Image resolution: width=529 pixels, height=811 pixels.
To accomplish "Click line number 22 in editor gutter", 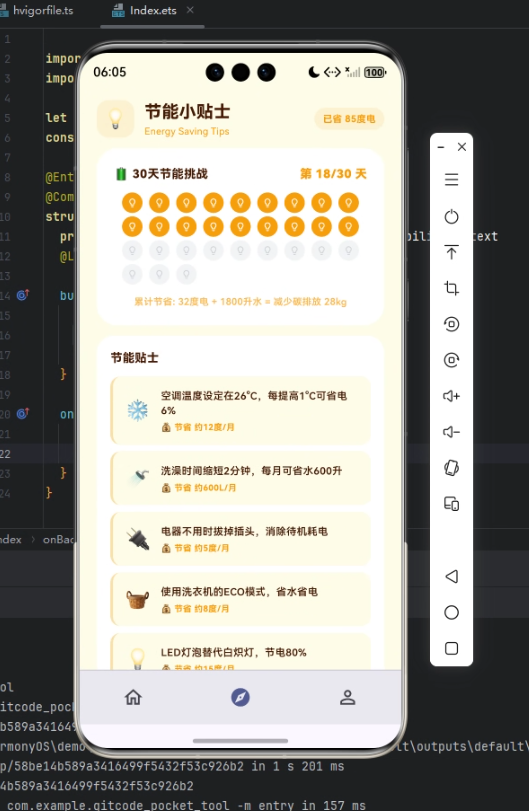I will [x=5, y=454].
